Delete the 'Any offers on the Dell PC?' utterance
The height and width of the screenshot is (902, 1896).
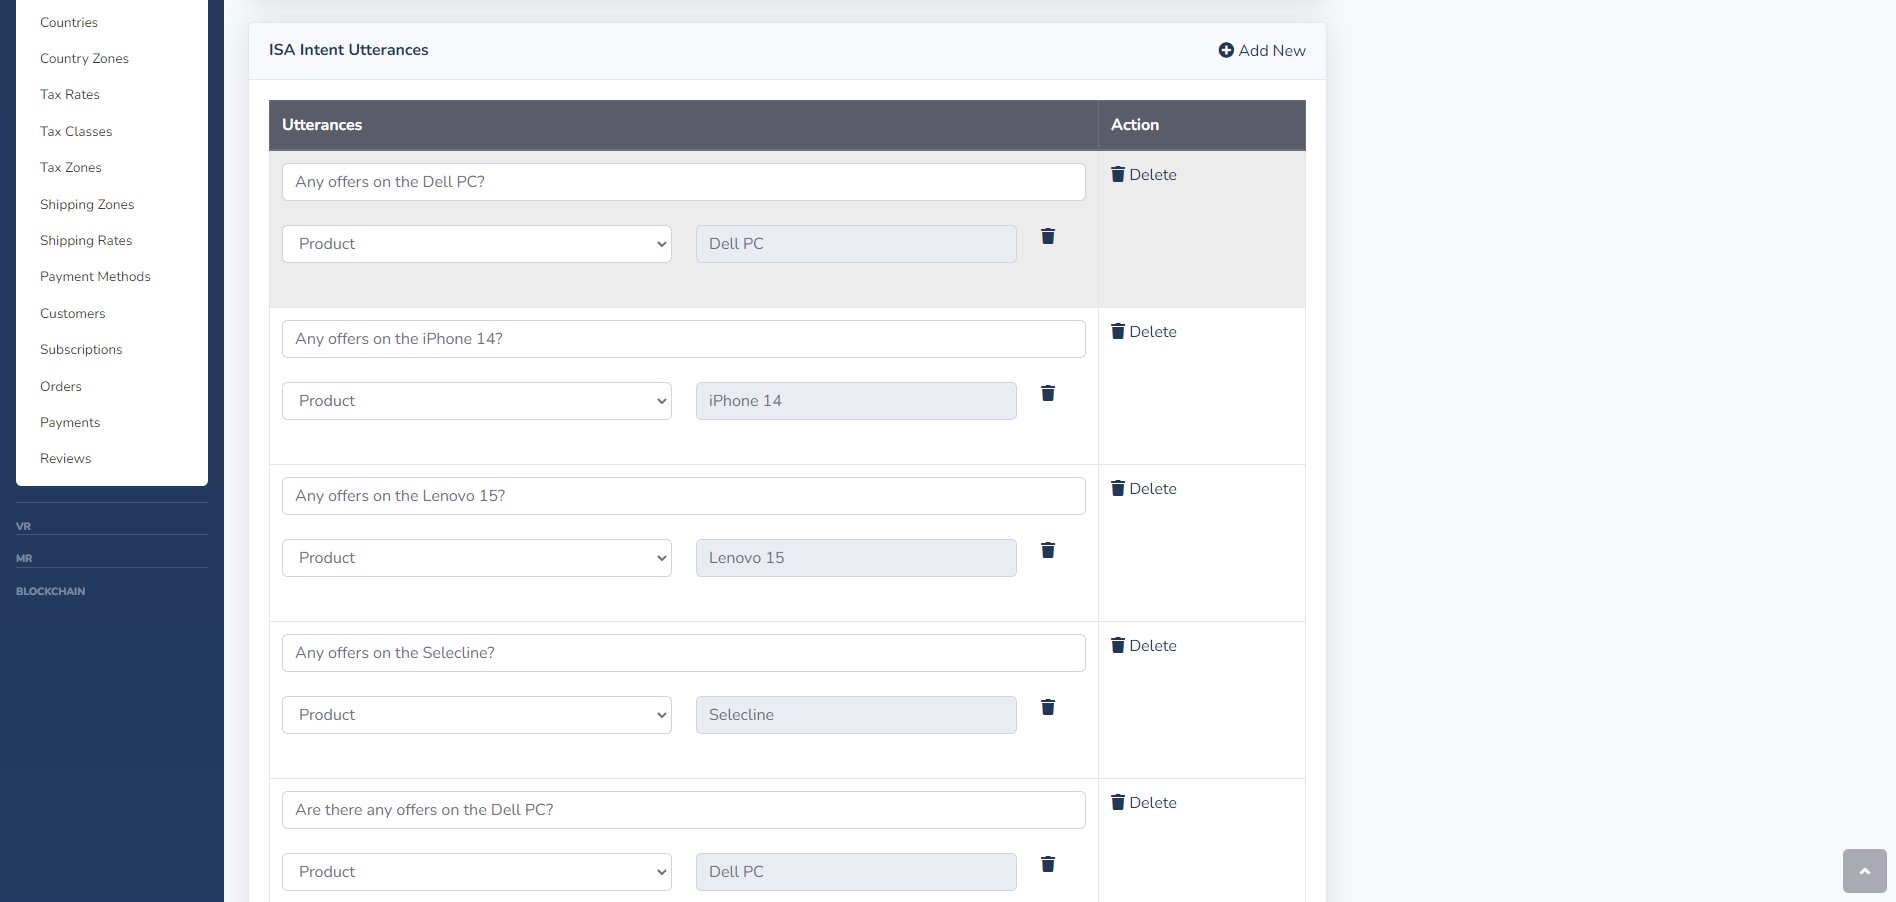(1144, 174)
